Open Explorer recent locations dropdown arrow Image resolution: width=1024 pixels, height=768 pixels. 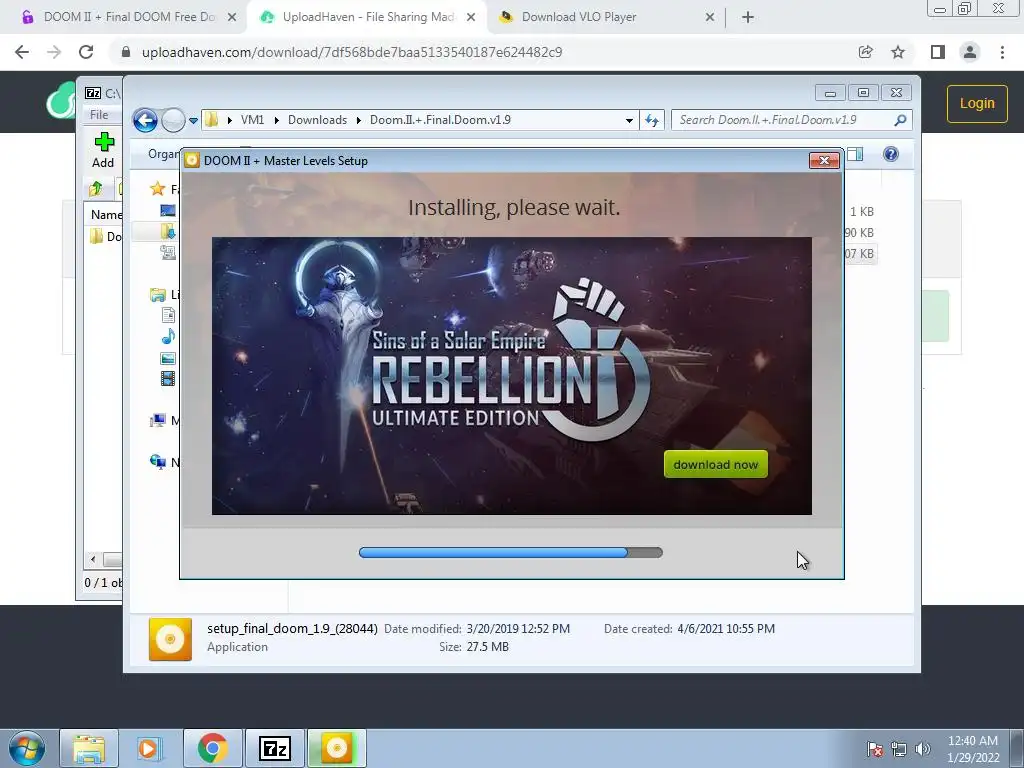click(193, 121)
